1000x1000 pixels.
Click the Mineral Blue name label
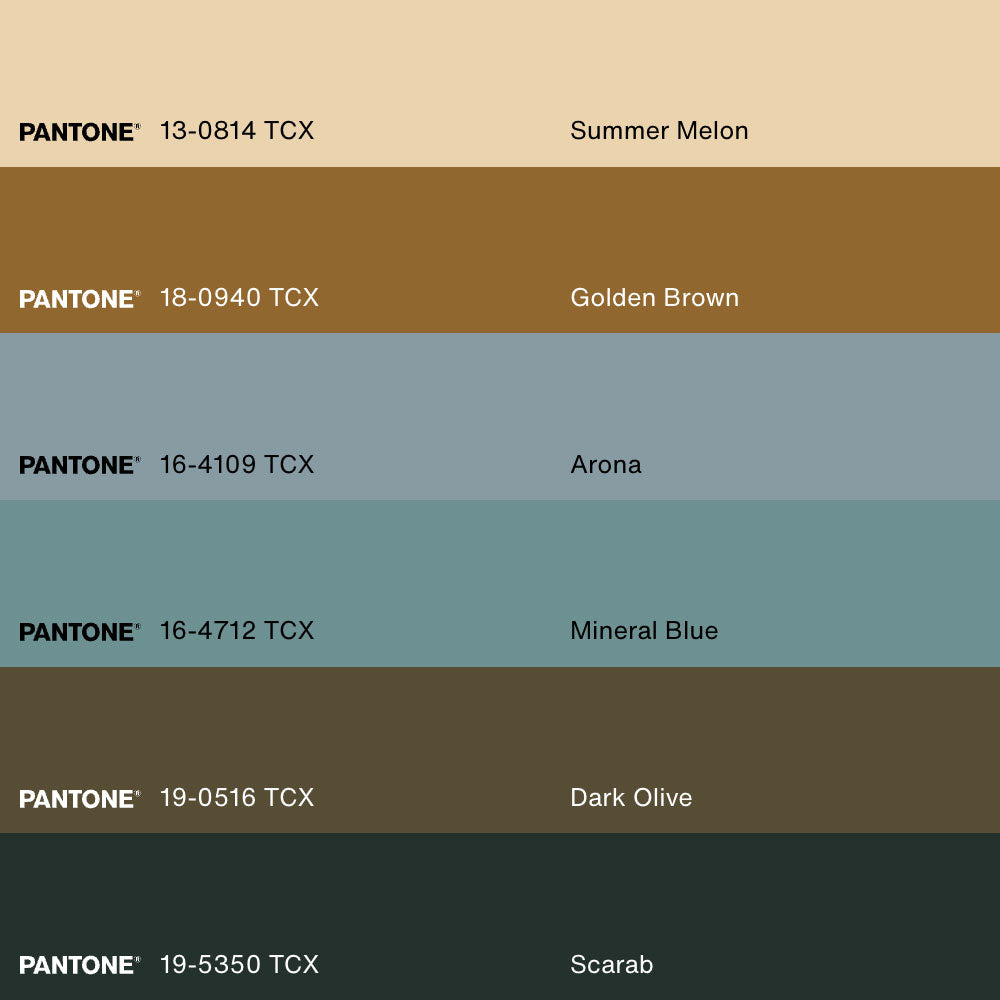pos(644,631)
